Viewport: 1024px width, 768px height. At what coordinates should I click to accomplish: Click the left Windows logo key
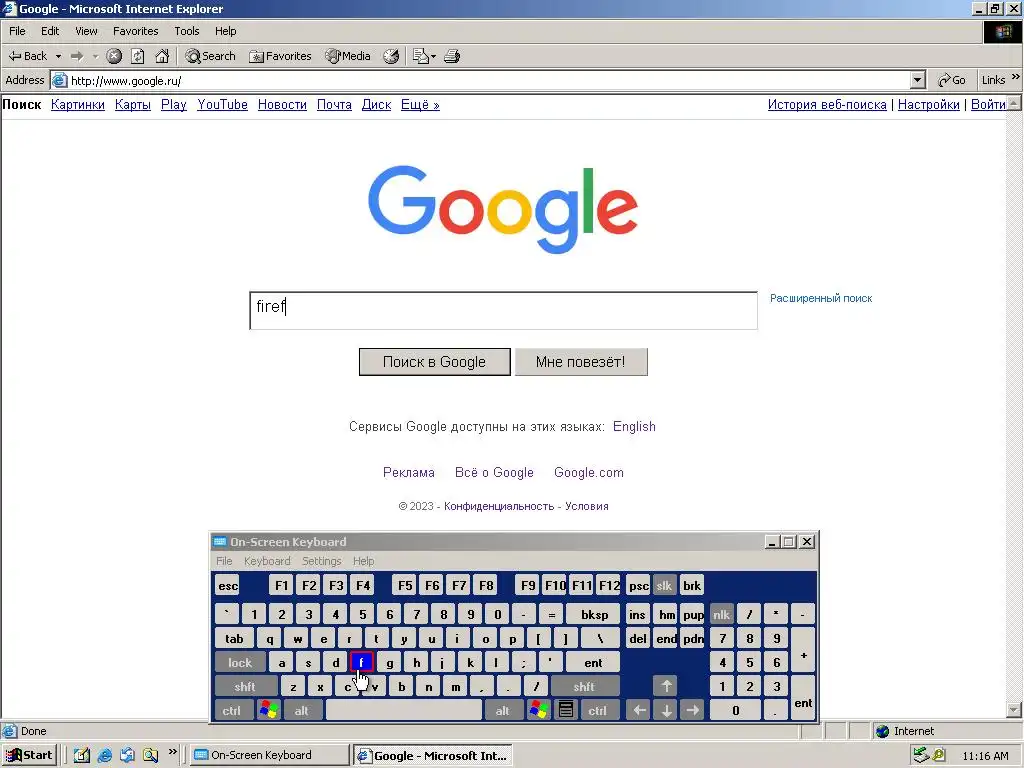coord(268,711)
